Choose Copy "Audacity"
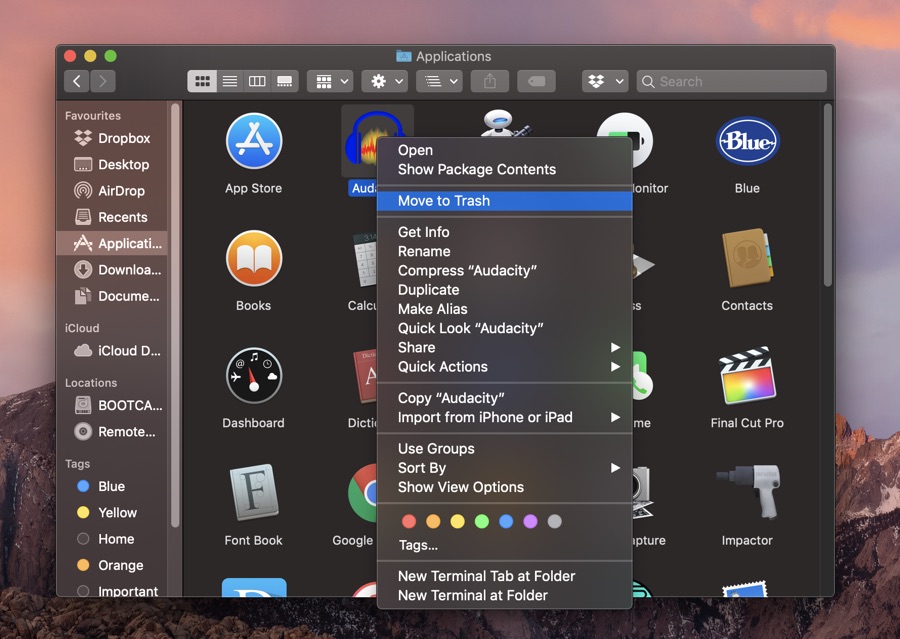This screenshot has height=639, width=900. point(505,398)
